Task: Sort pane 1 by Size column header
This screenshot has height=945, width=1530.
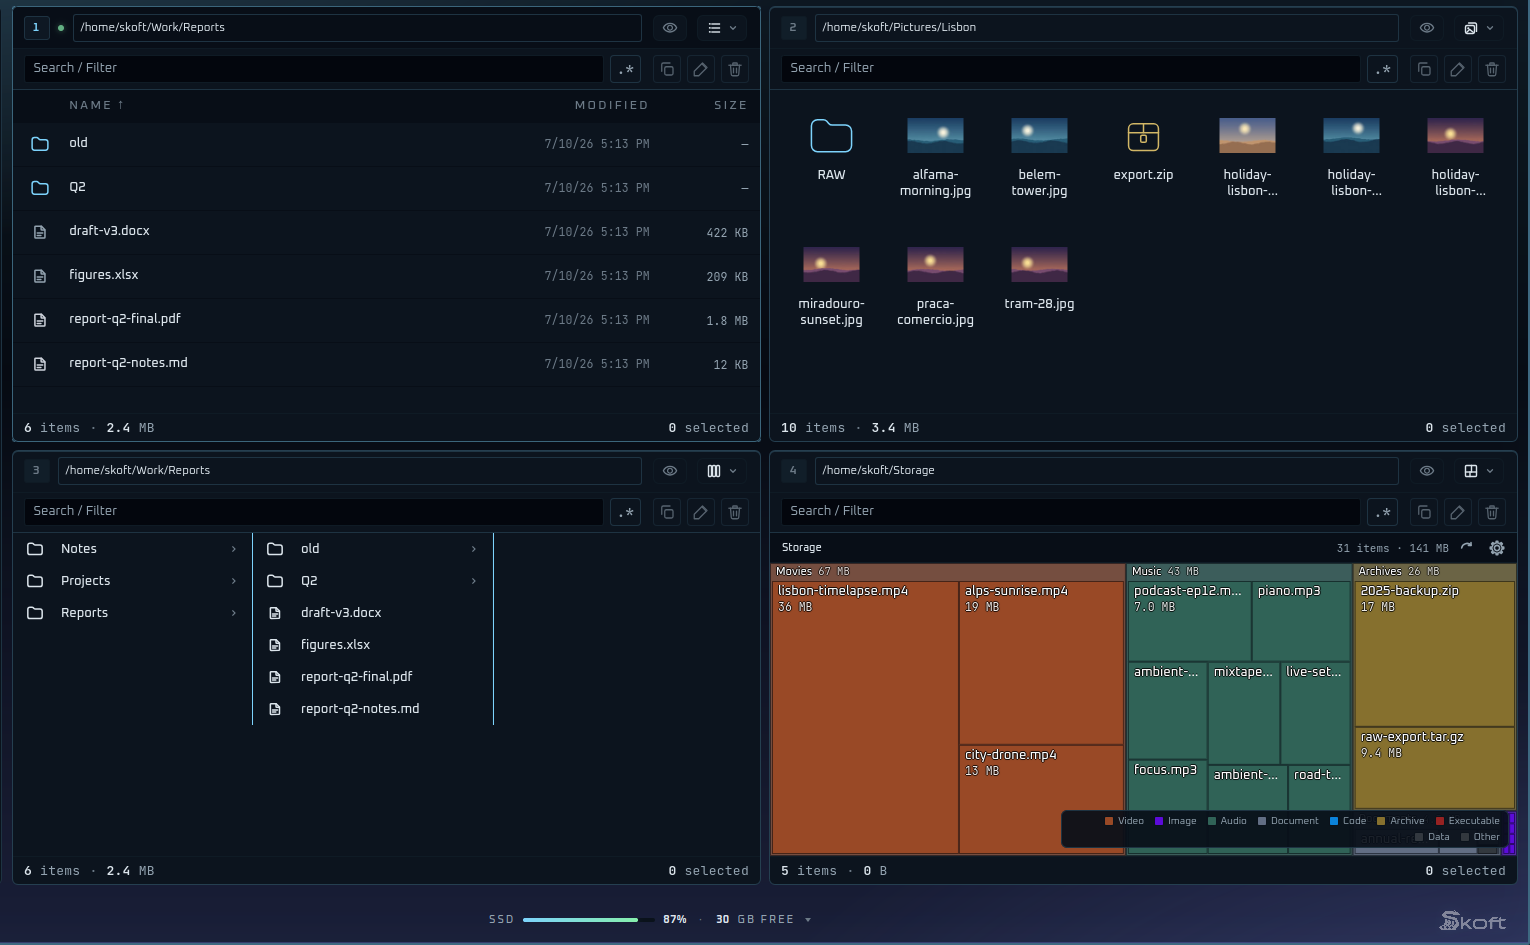Action: [x=730, y=105]
